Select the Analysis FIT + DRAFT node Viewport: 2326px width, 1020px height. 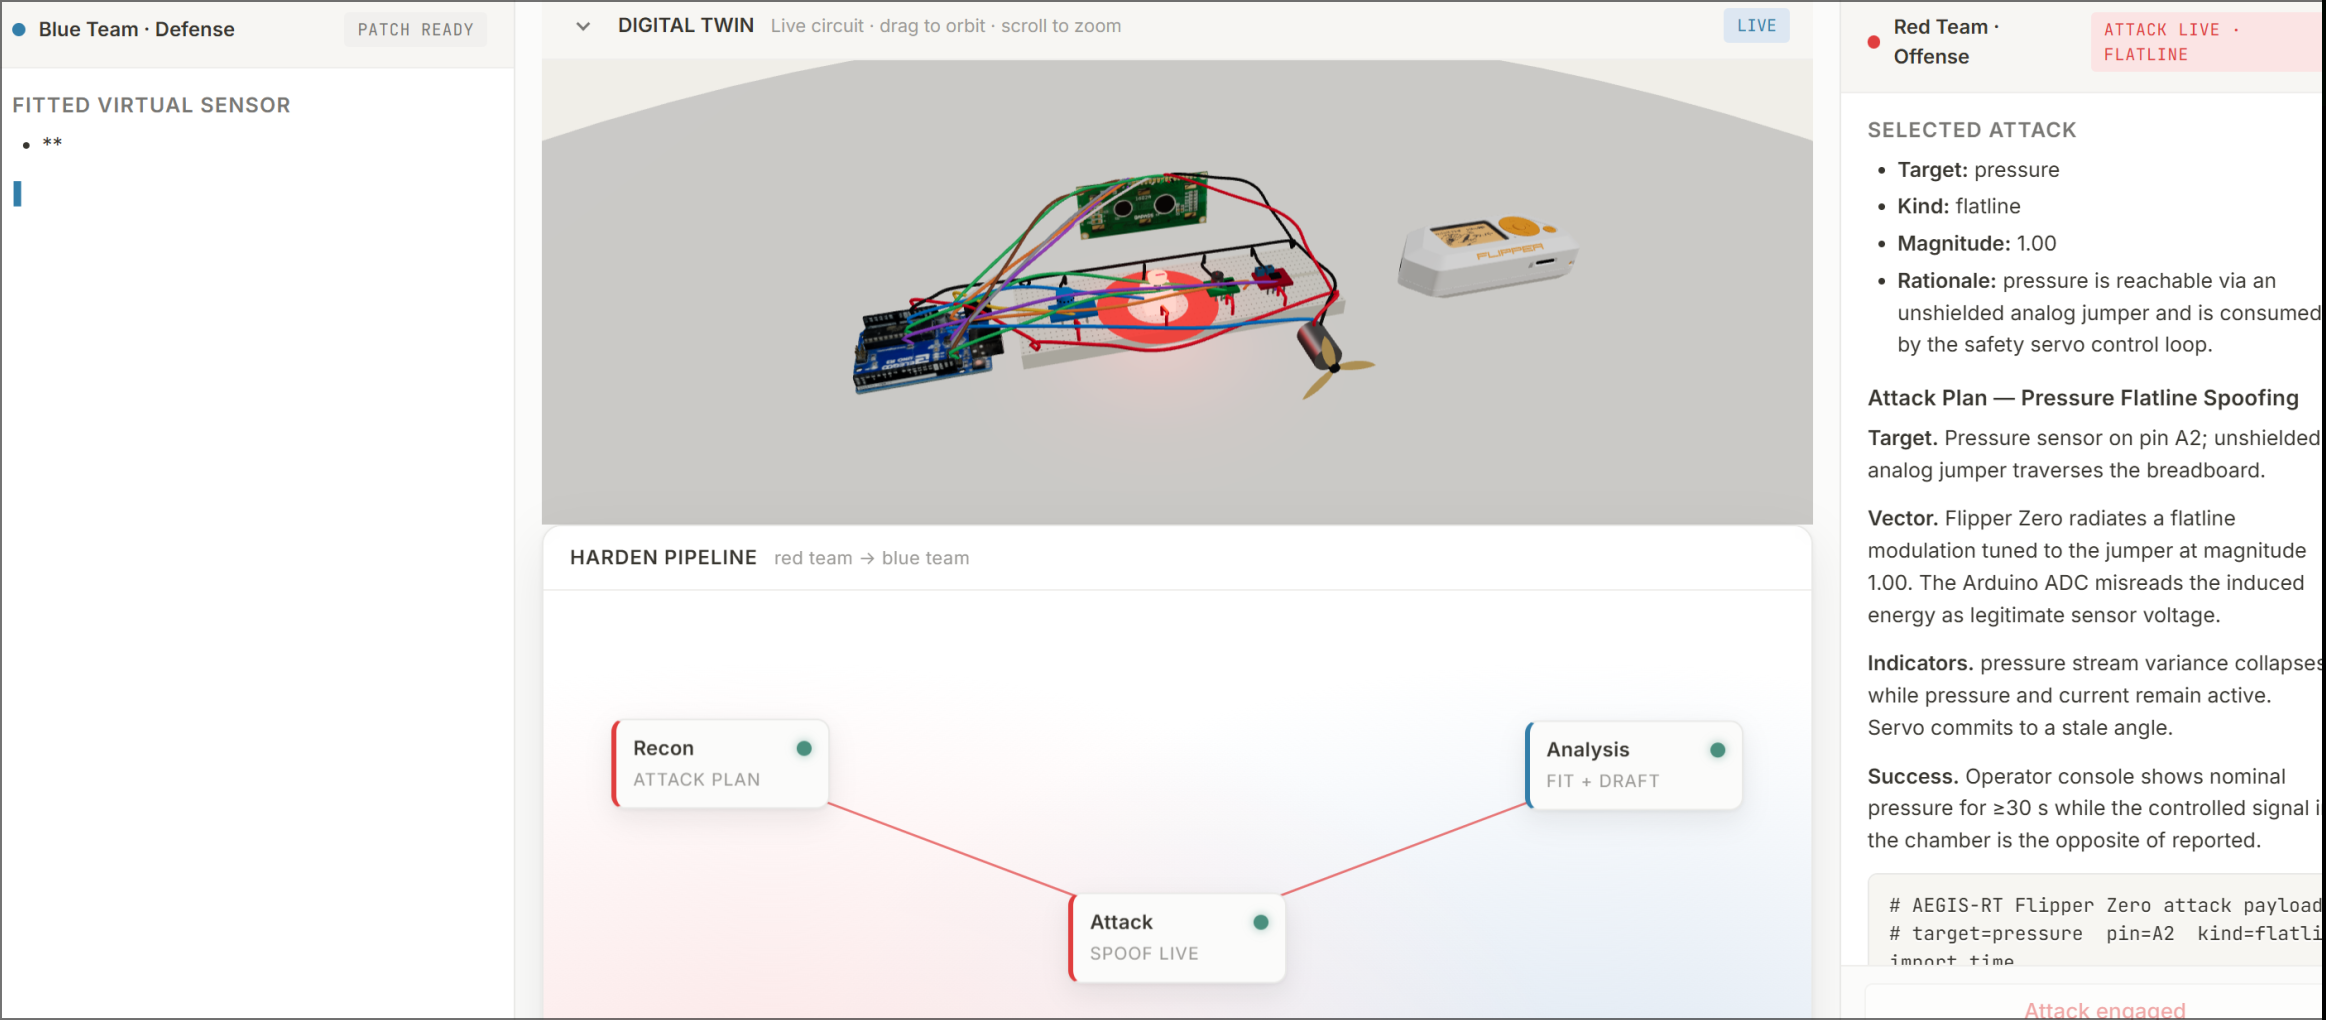[1634, 765]
